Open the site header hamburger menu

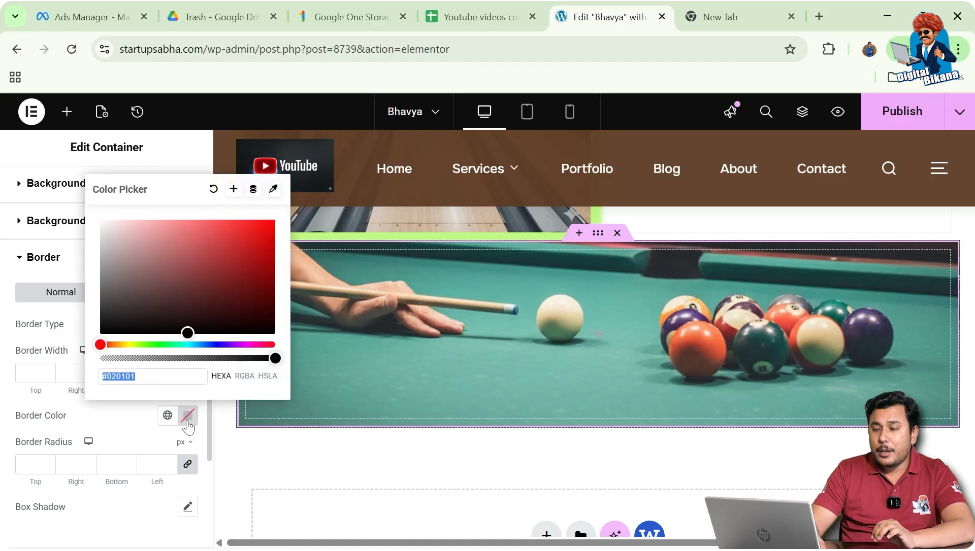tap(939, 169)
